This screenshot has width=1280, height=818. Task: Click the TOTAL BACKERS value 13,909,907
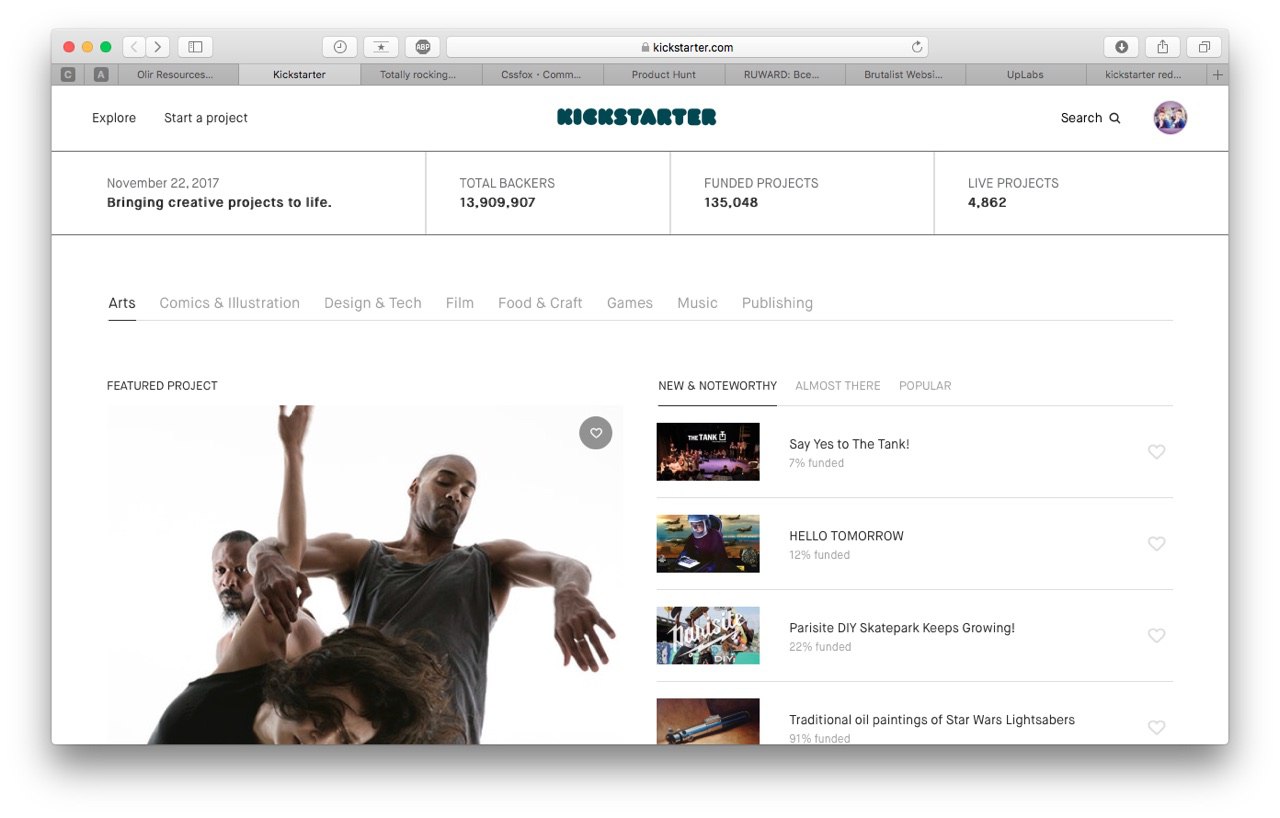pos(497,202)
